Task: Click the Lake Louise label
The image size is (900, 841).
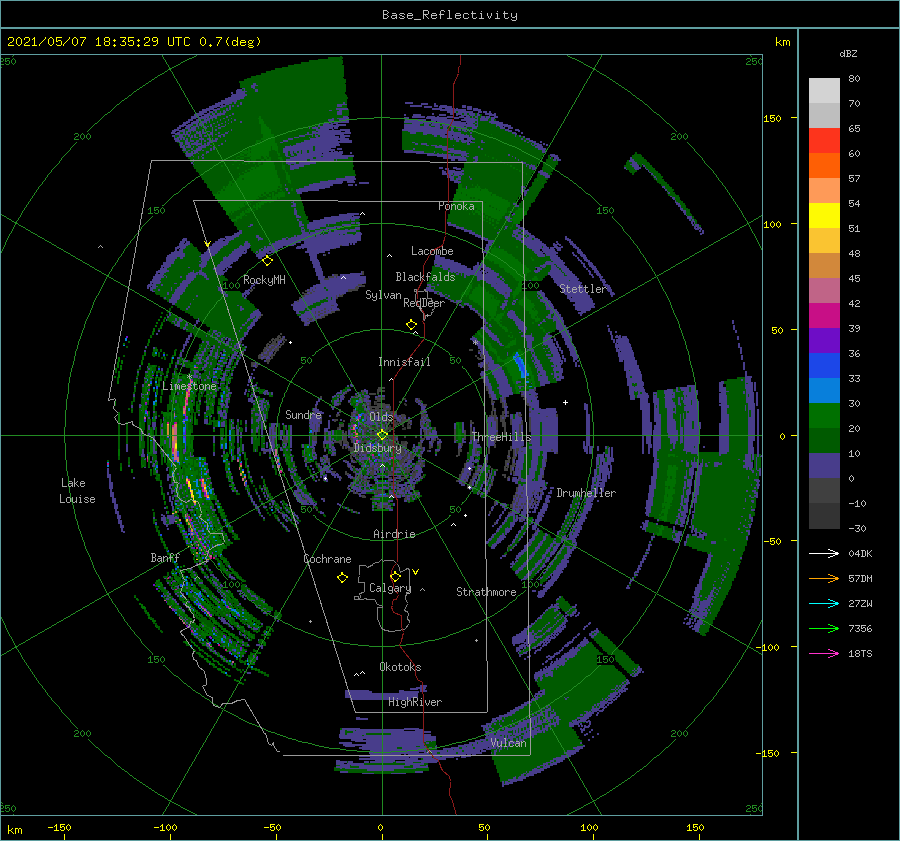Action: pos(77,491)
